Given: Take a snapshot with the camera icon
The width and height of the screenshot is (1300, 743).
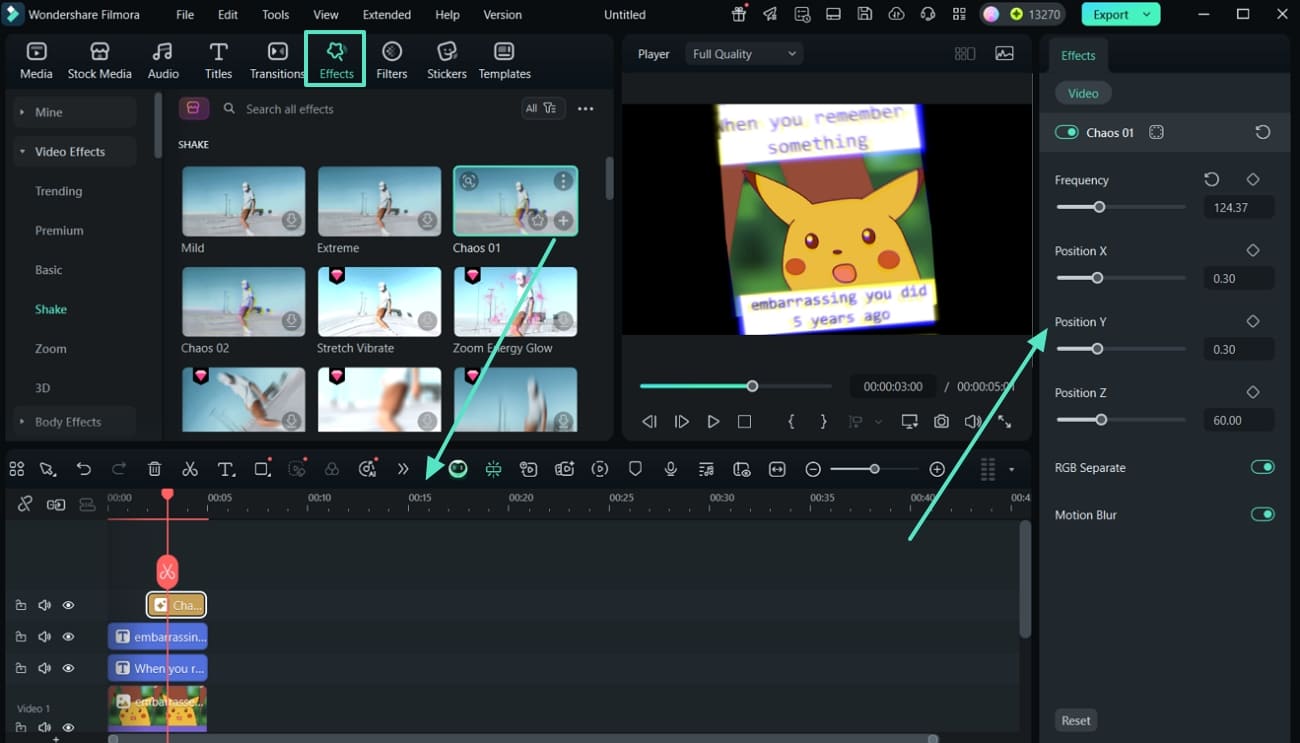Looking at the screenshot, I should tap(941, 422).
